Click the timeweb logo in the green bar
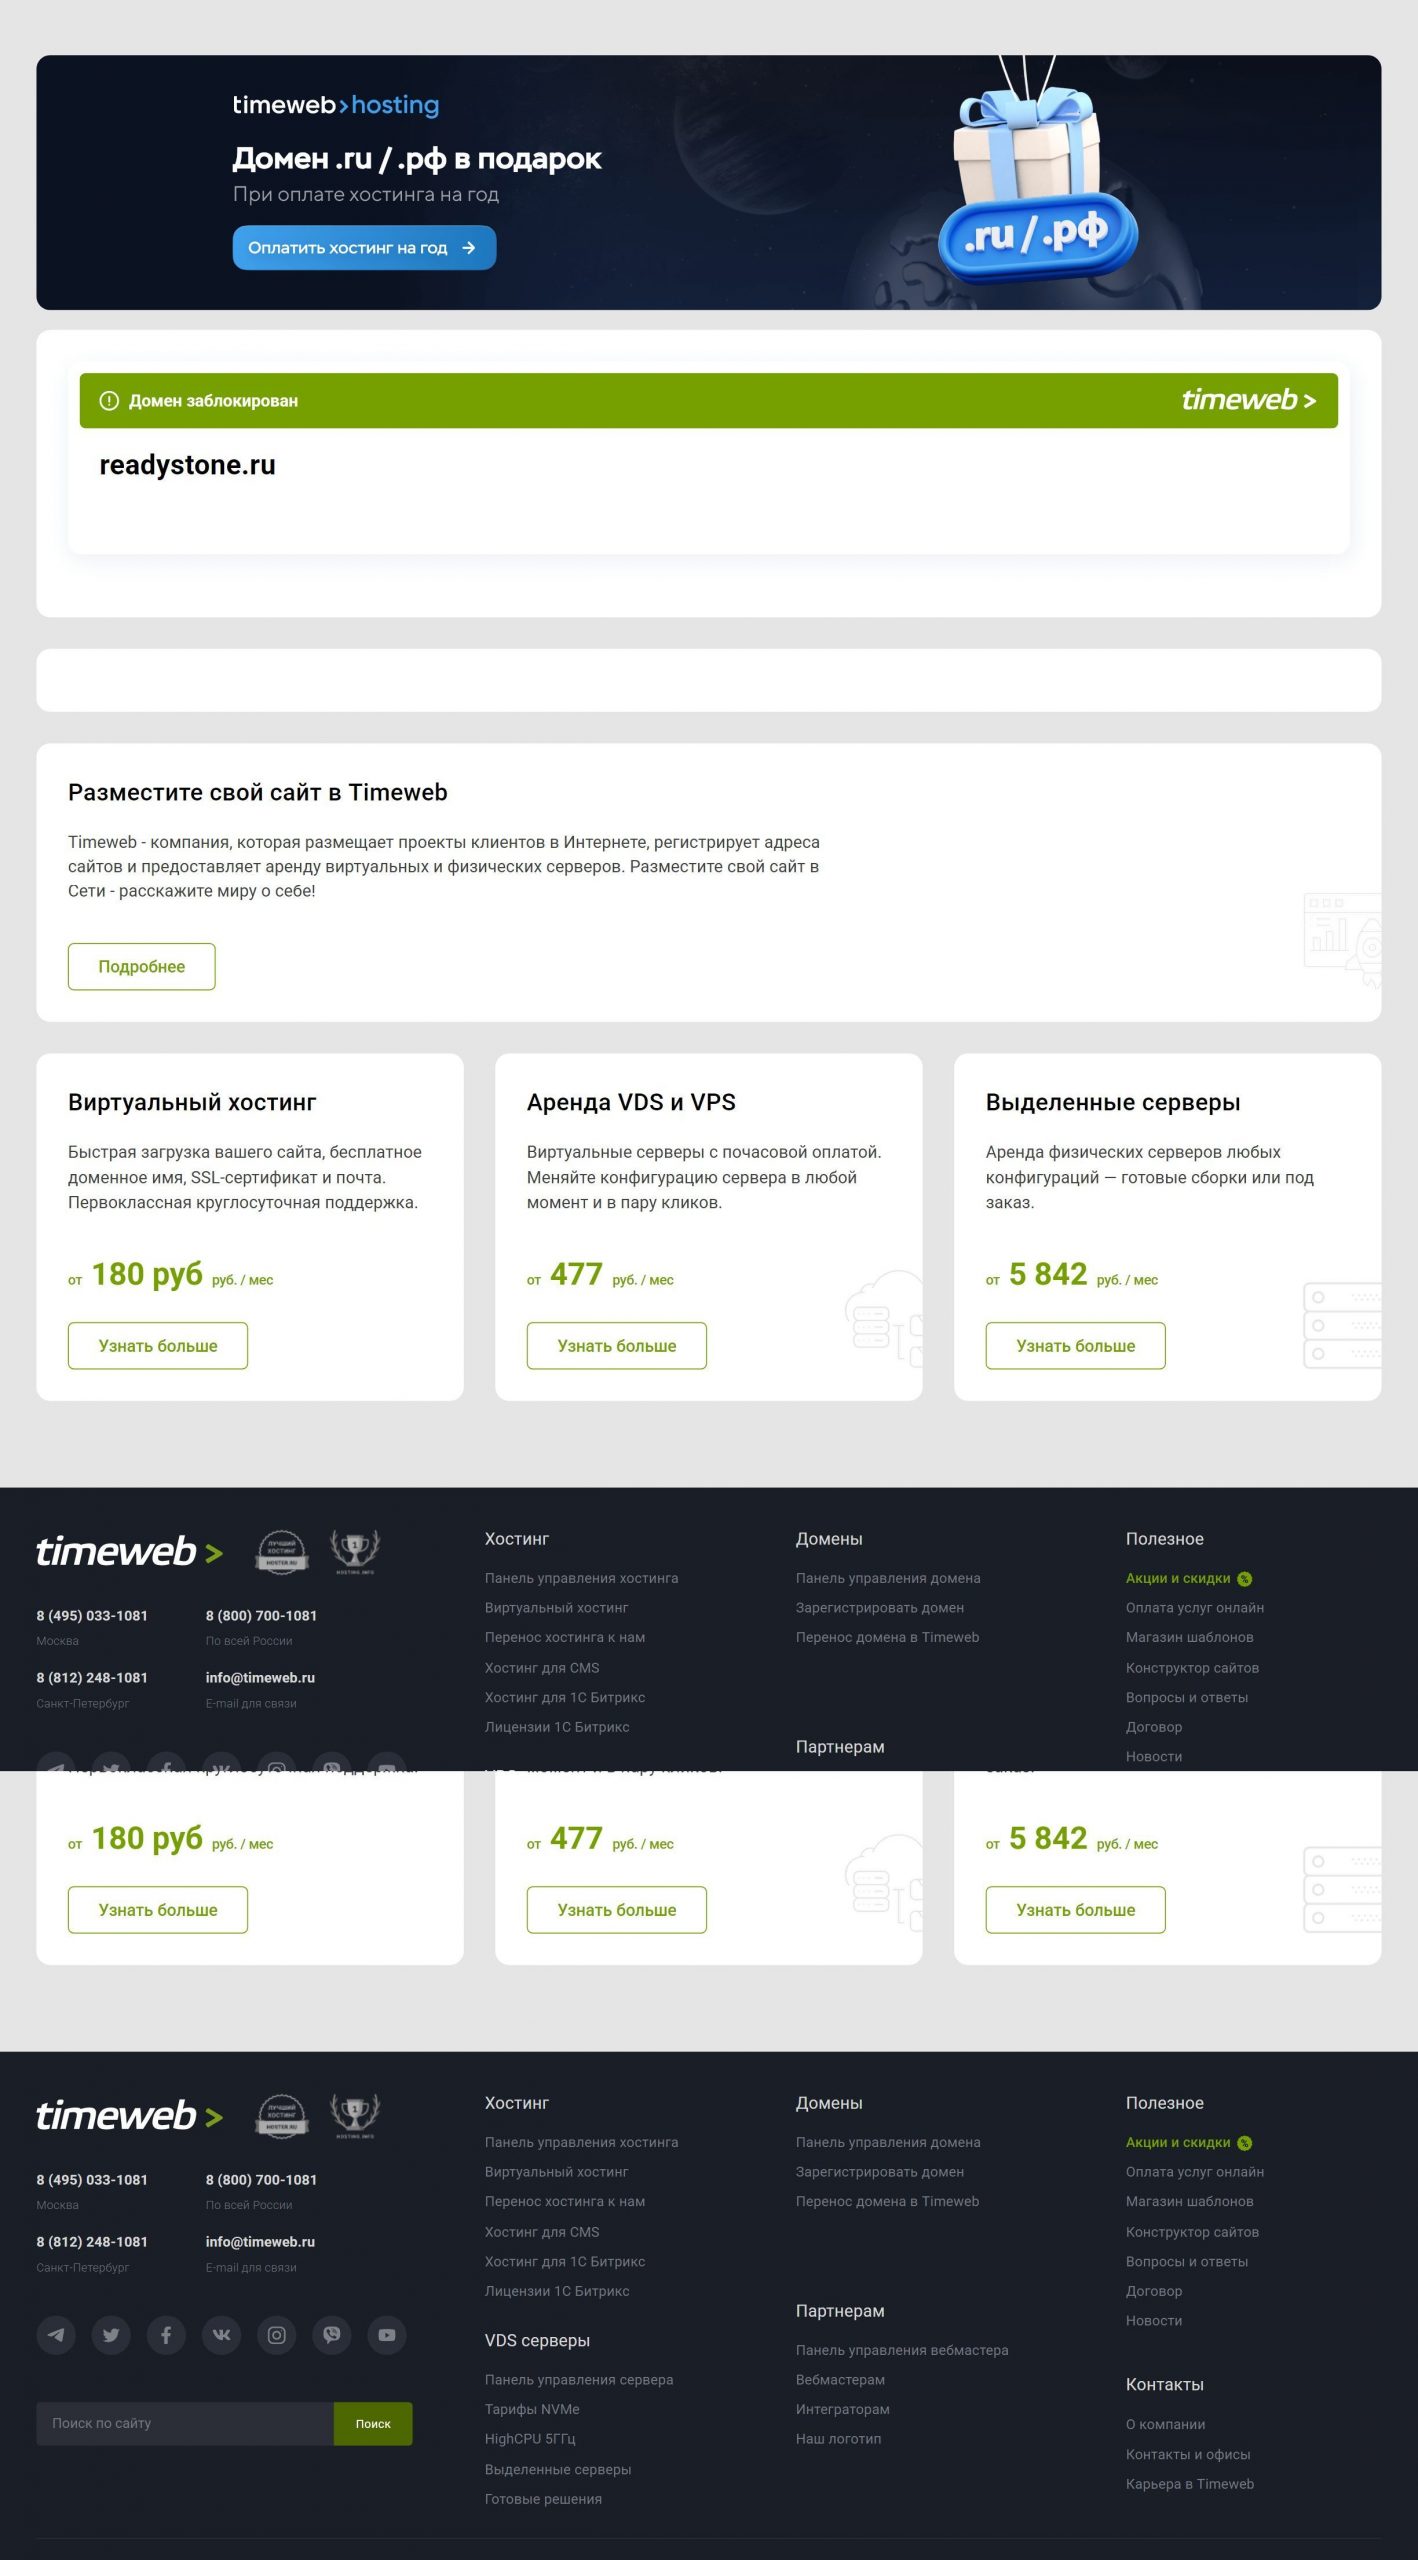This screenshot has width=1418, height=2560. 1248,400
